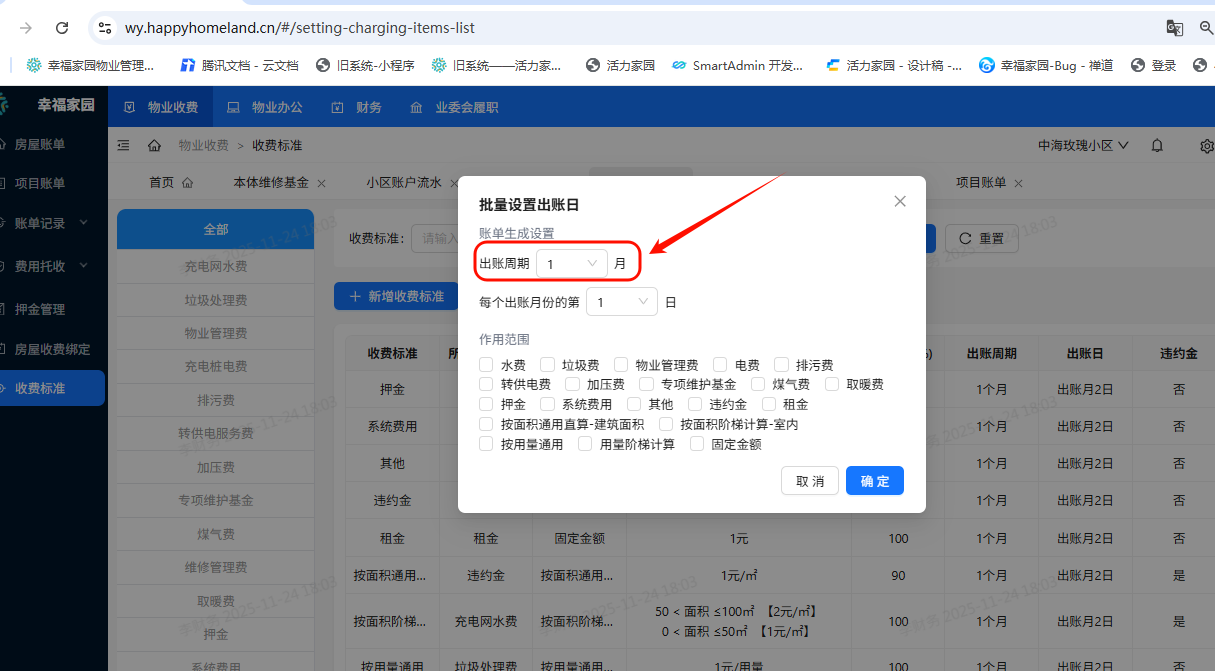Select the 排污费 item in sidebar list
The width and height of the screenshot is (1215, 671).
coord(215,399)
